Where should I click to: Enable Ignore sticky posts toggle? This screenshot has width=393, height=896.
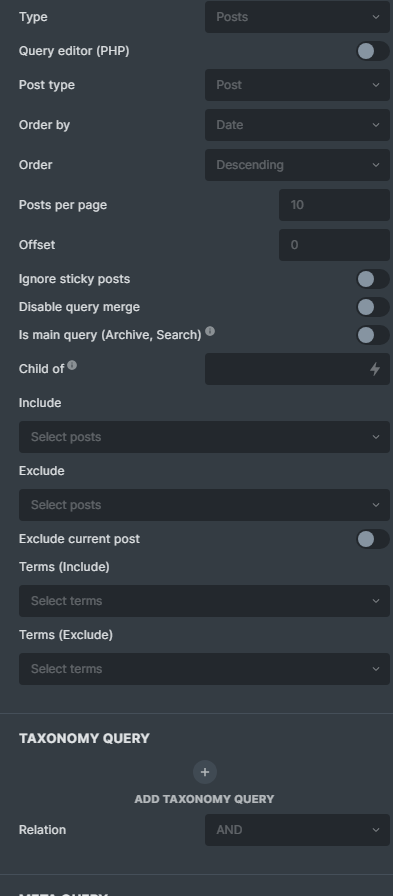pyautogui.click(x=373, y=279)
